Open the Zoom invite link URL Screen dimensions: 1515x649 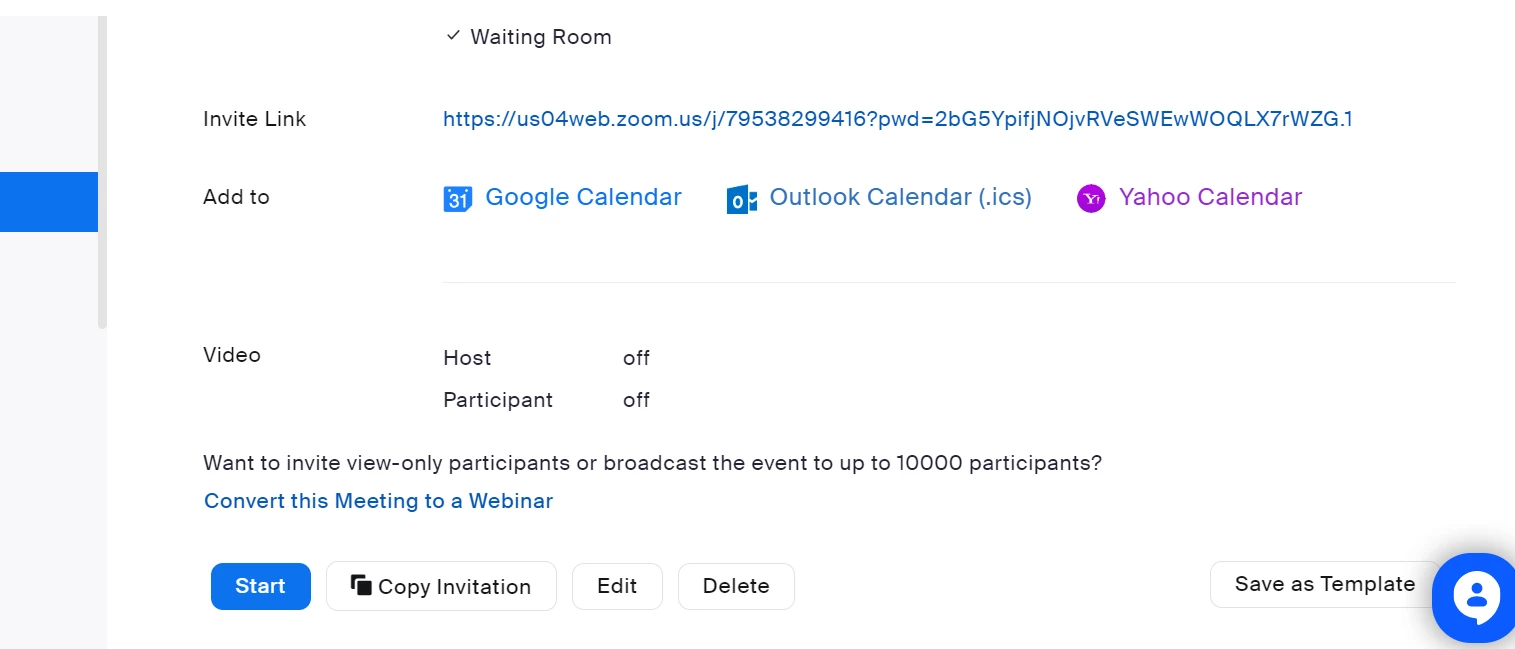click(897, 119)
